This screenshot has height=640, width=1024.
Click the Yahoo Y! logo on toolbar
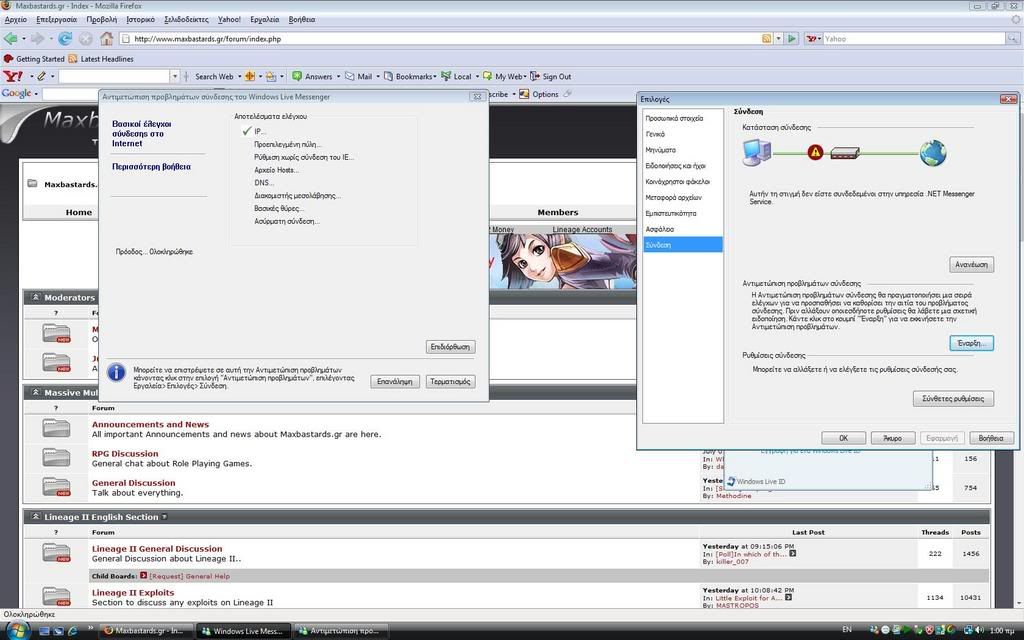tap(12, 76)
